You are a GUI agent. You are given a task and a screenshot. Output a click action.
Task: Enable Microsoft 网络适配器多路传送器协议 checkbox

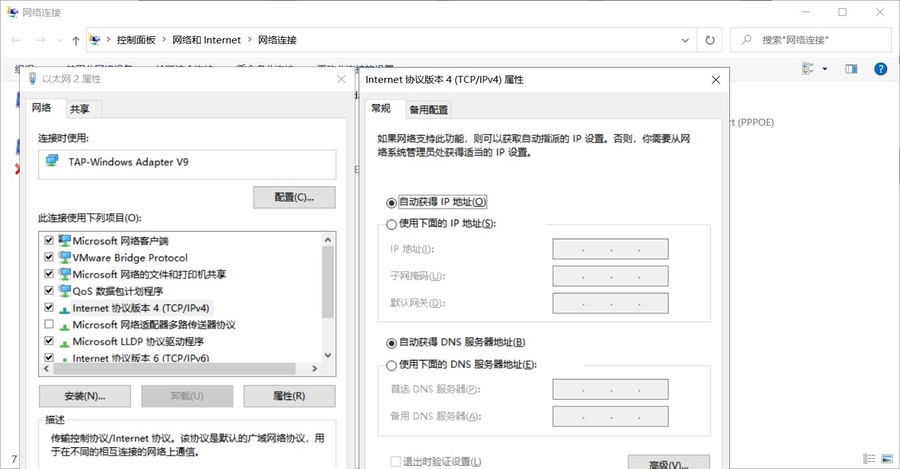point(49,325)
